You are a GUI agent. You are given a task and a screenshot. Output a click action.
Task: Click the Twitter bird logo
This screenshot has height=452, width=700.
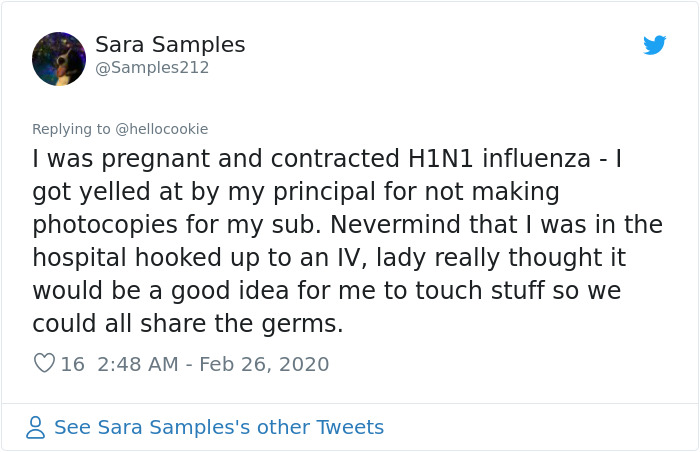click(655, 45)
